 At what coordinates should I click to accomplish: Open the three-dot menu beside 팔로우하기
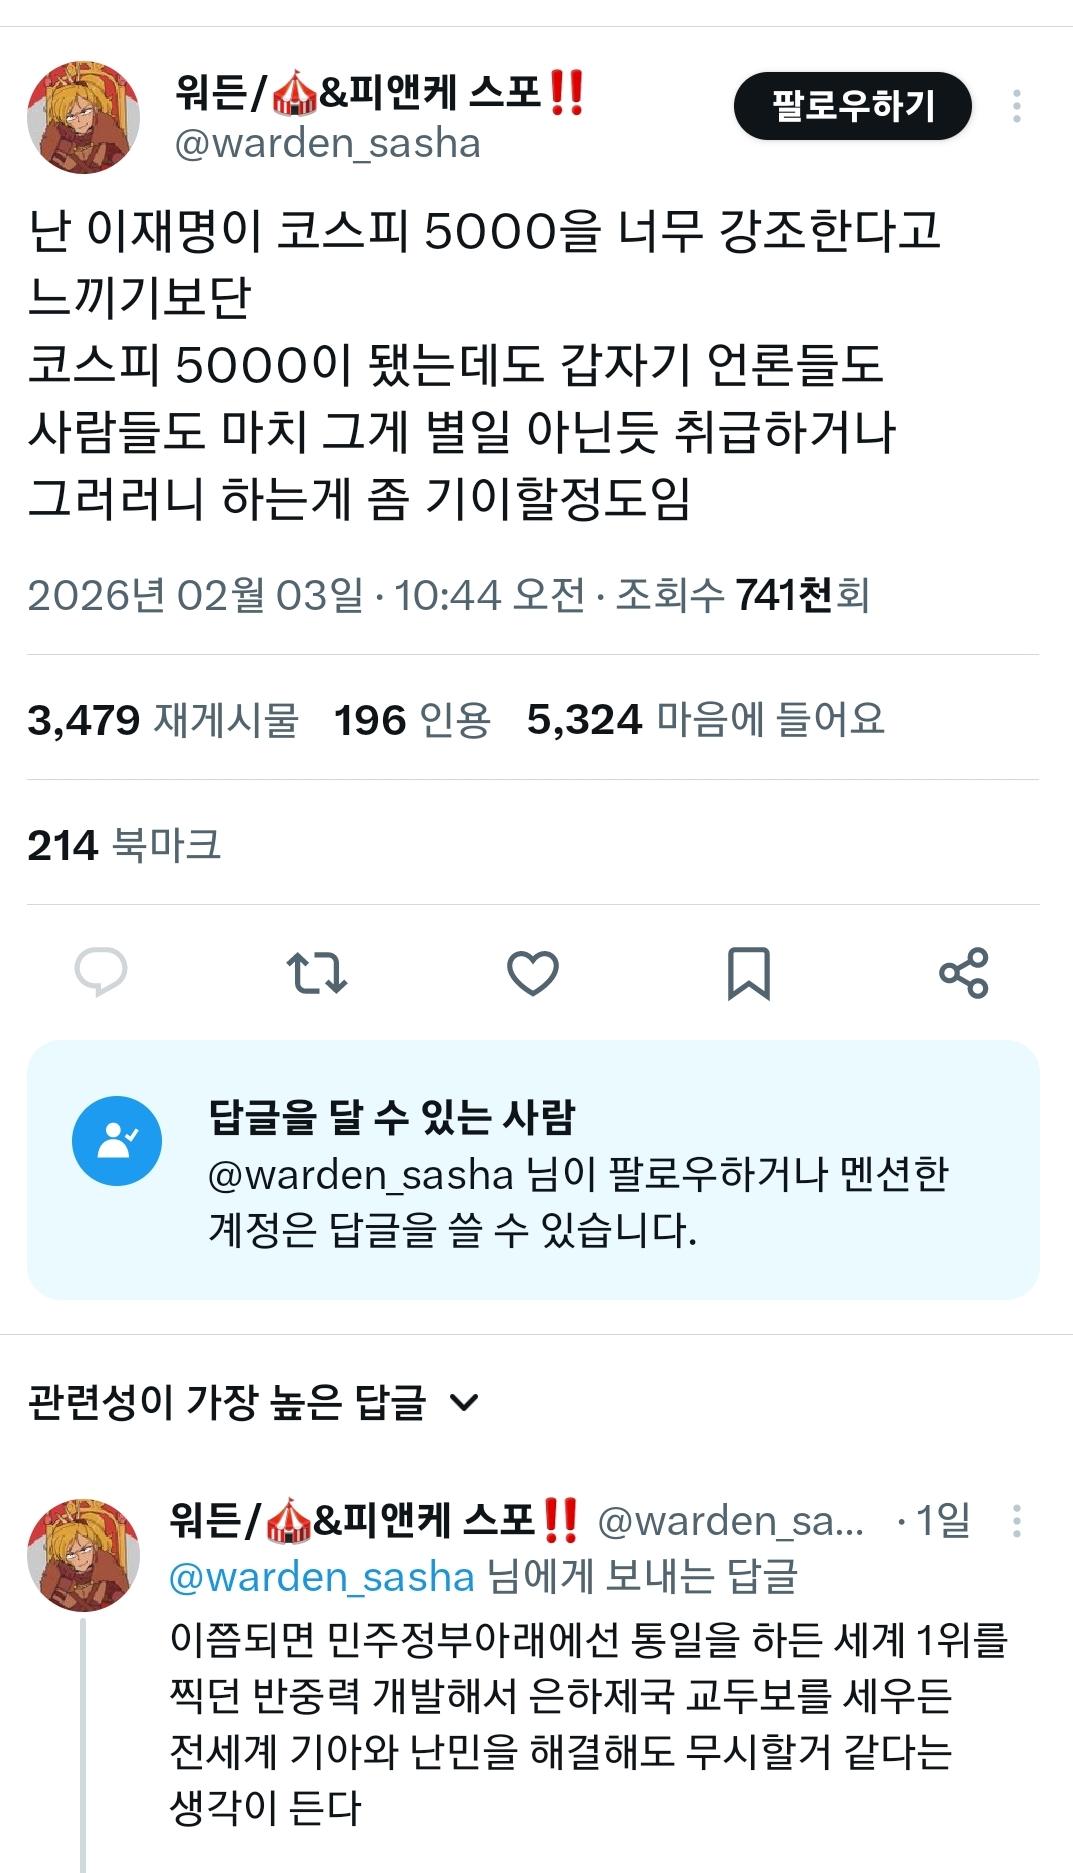point(1016,106)
